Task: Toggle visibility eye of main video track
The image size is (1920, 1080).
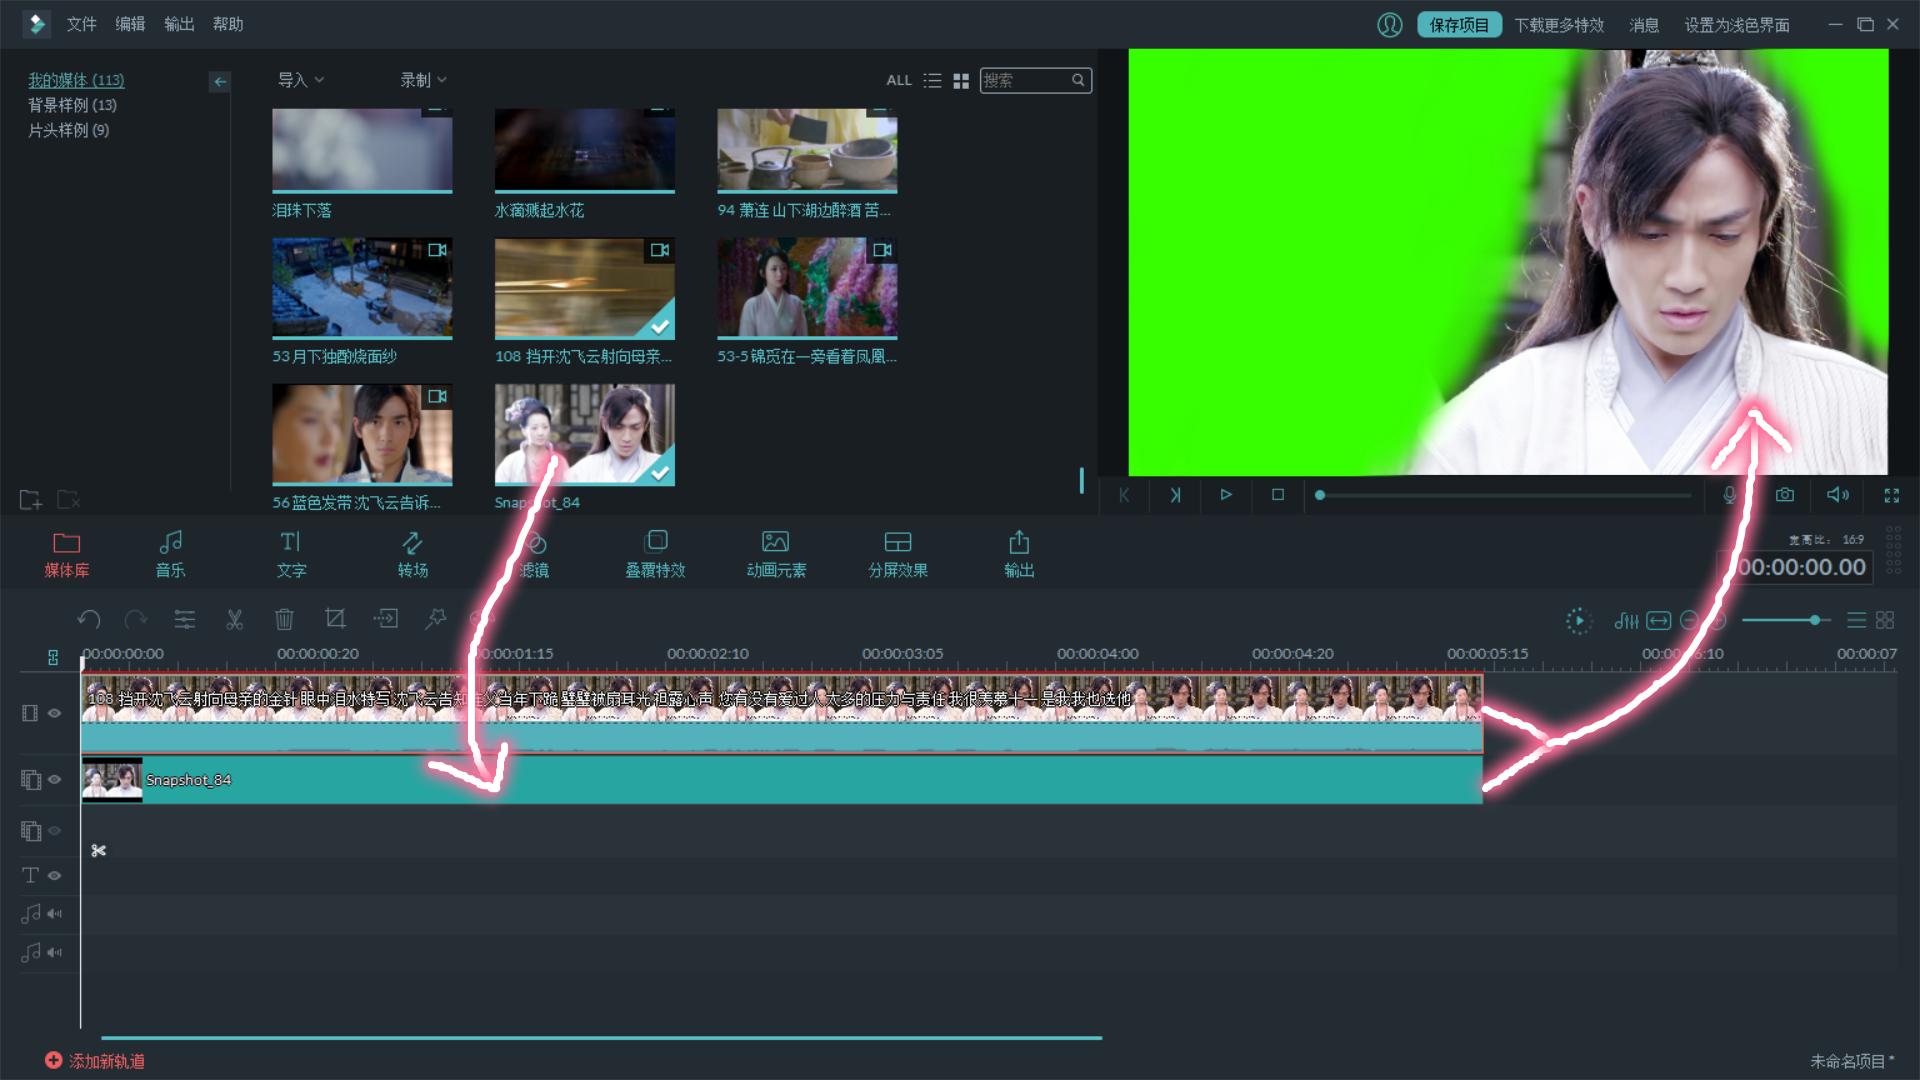Action: [55, 713]
